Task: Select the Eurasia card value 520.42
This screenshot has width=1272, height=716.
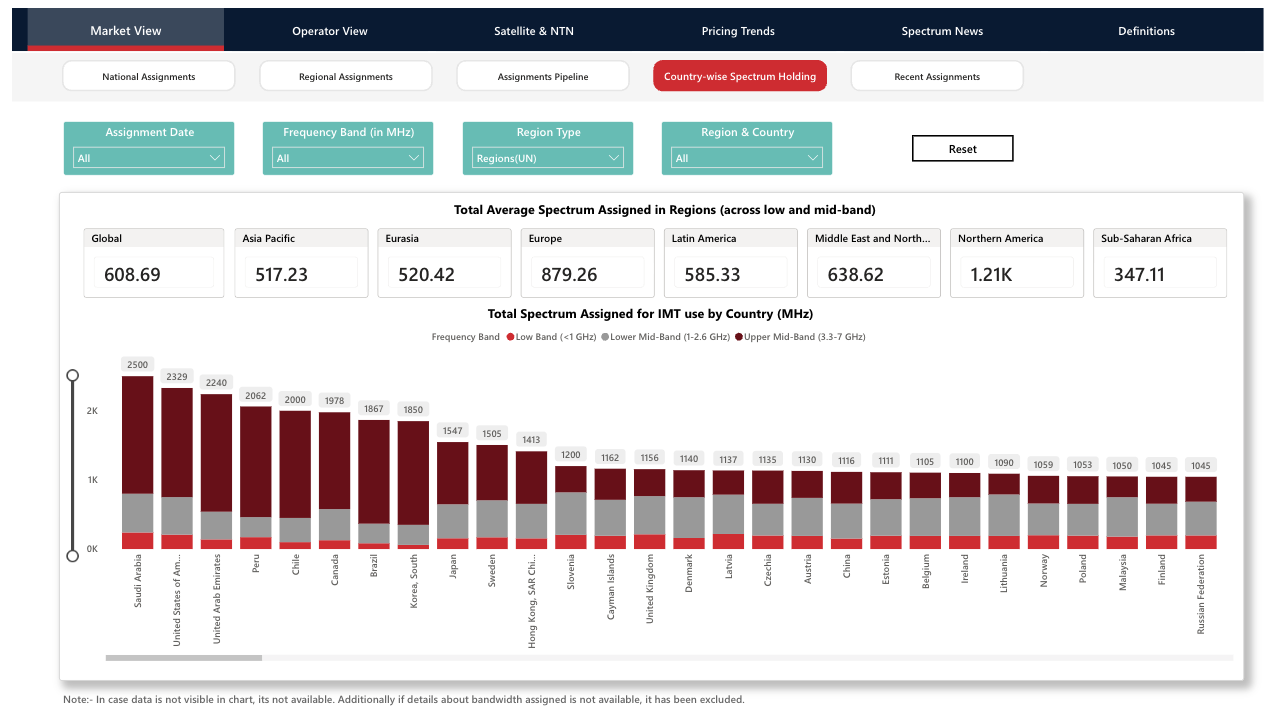Action: (426, 274)
